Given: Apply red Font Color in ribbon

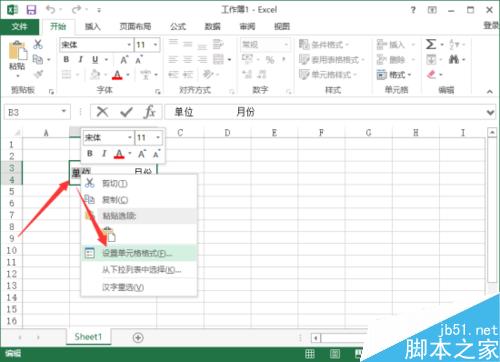Looking at the screenshot, I should (x=117, y=75).
